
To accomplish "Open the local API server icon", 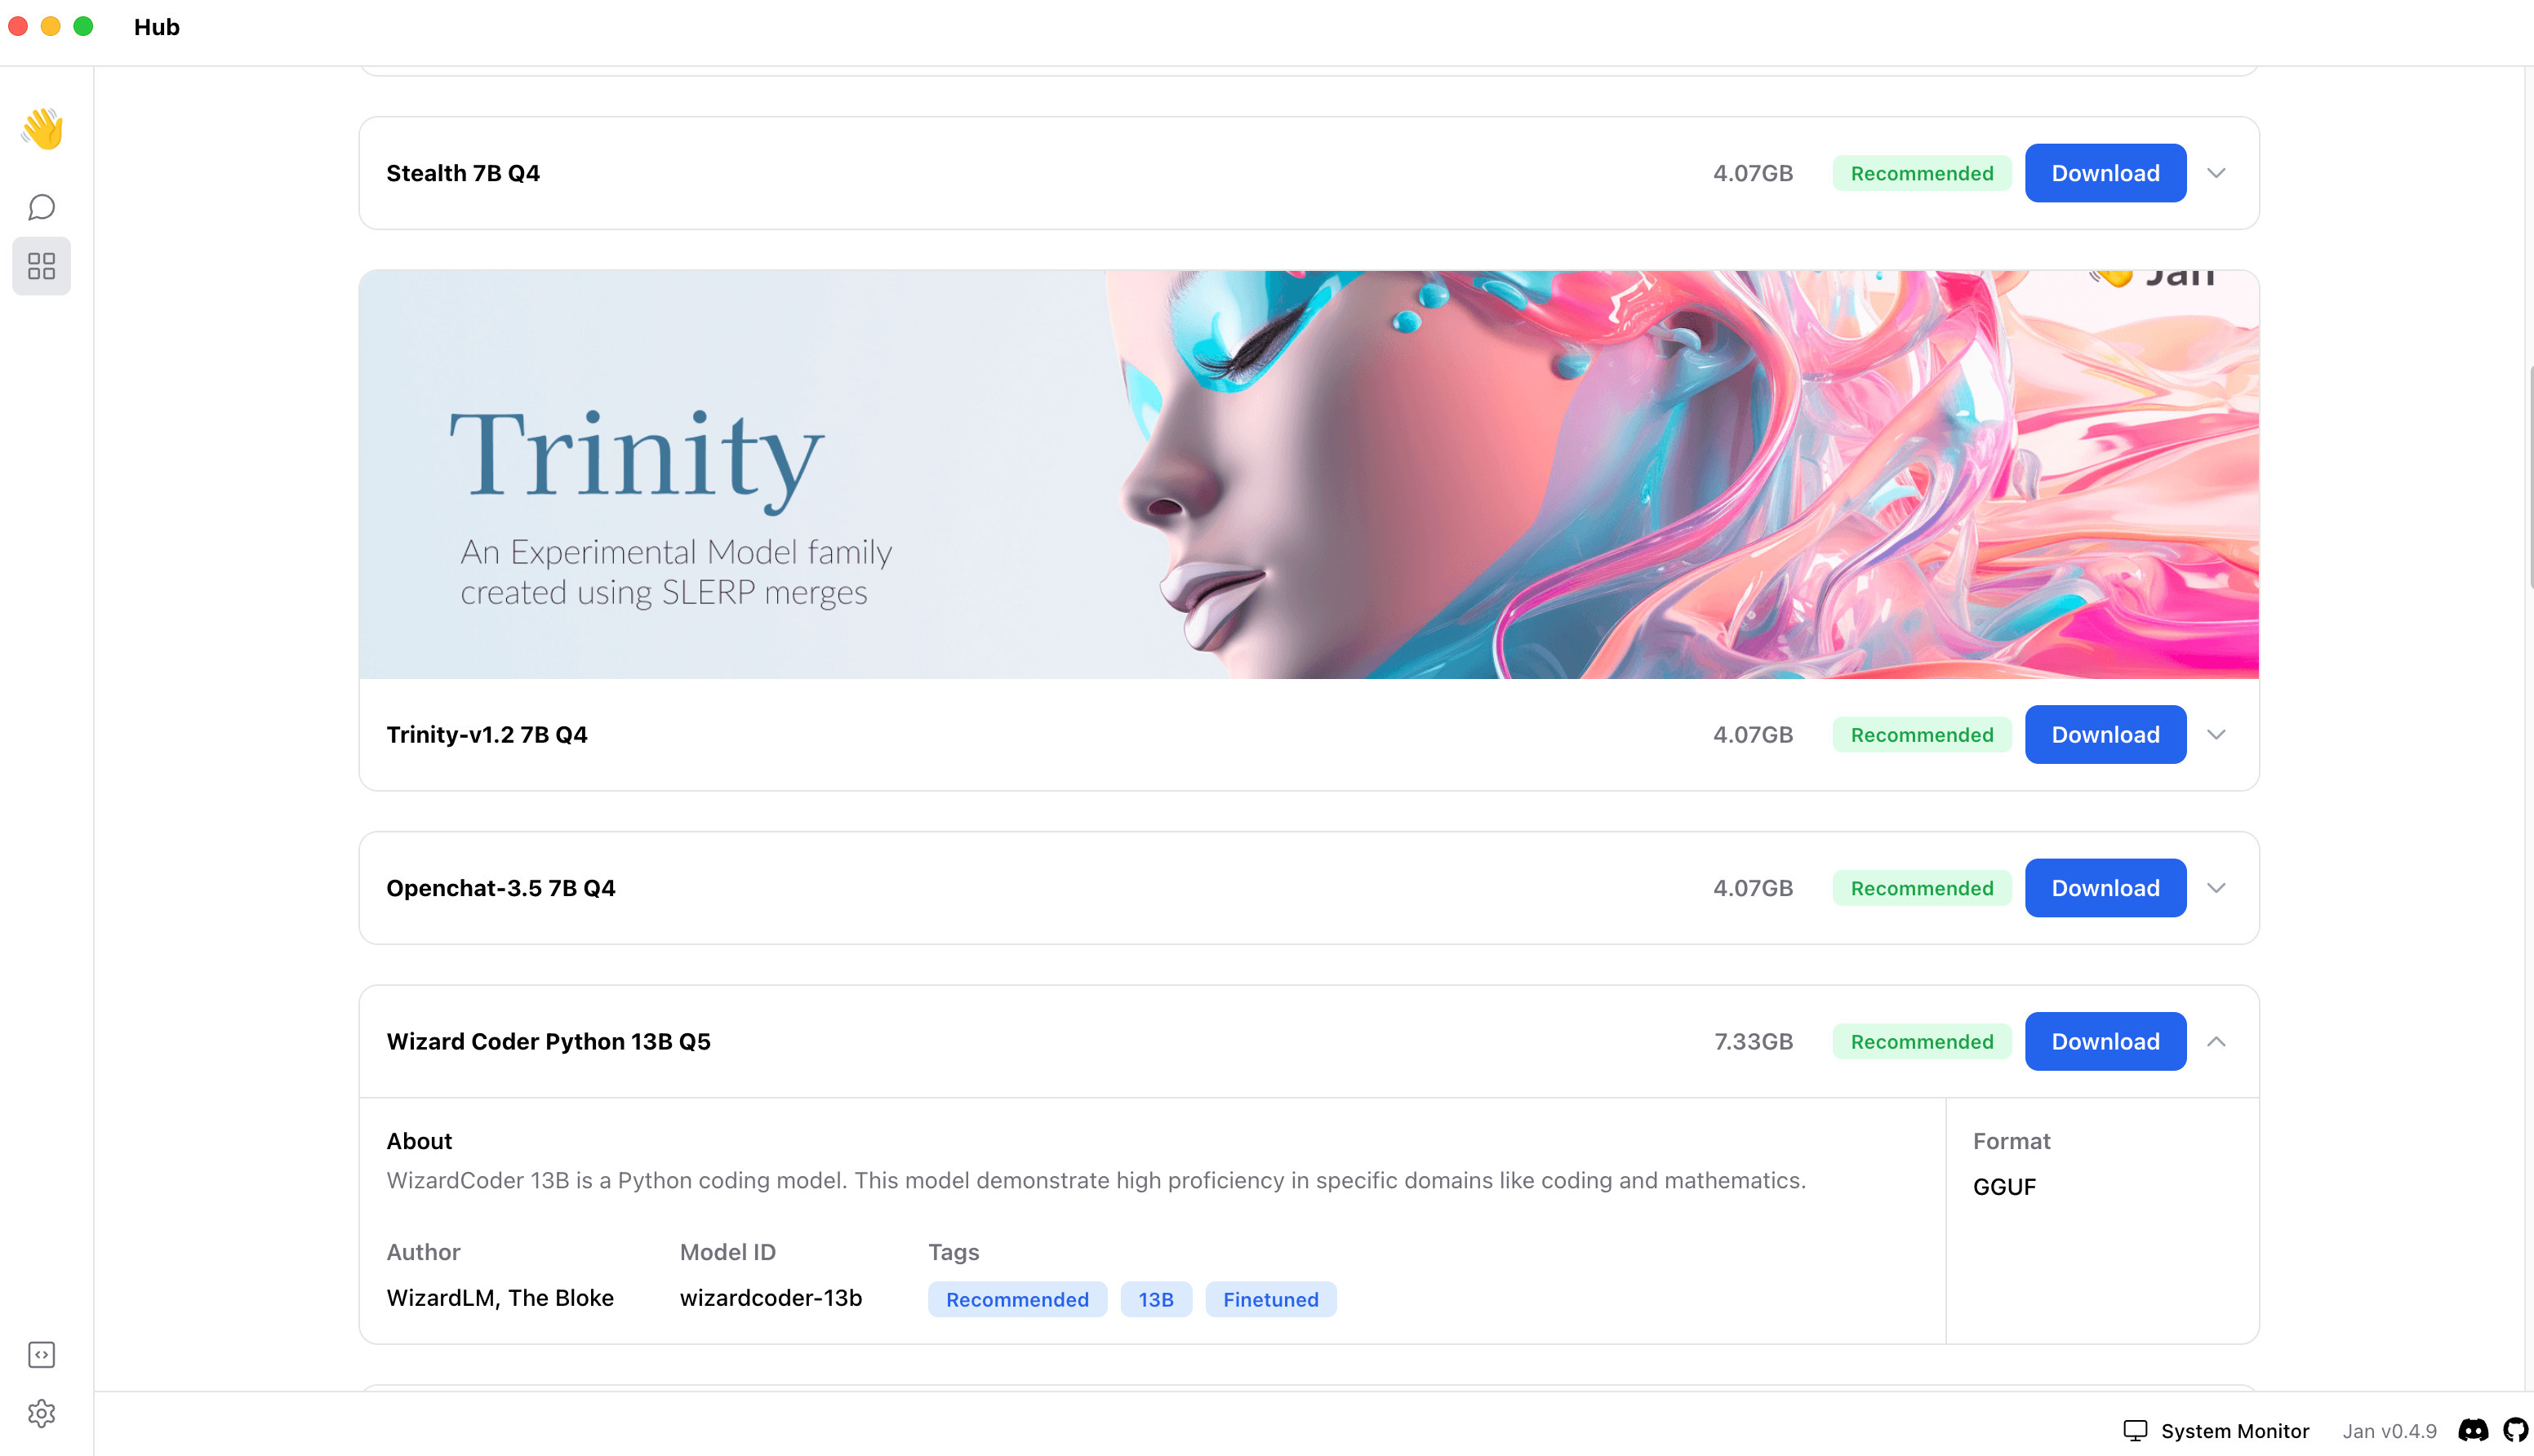I will (x=41, y=1354).
